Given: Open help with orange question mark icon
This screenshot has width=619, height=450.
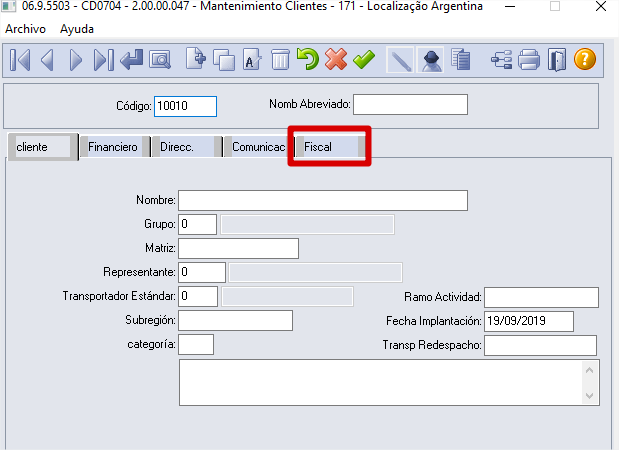Looking at the screenshot, I should tap(585, 59).
